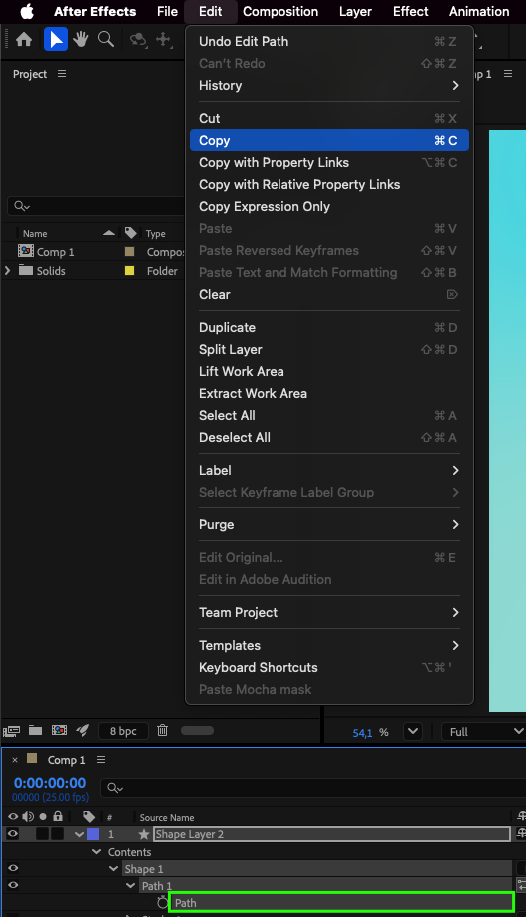Toggle solo switch for Shape Layer 2
526x917 pixels.
[42, 834]
